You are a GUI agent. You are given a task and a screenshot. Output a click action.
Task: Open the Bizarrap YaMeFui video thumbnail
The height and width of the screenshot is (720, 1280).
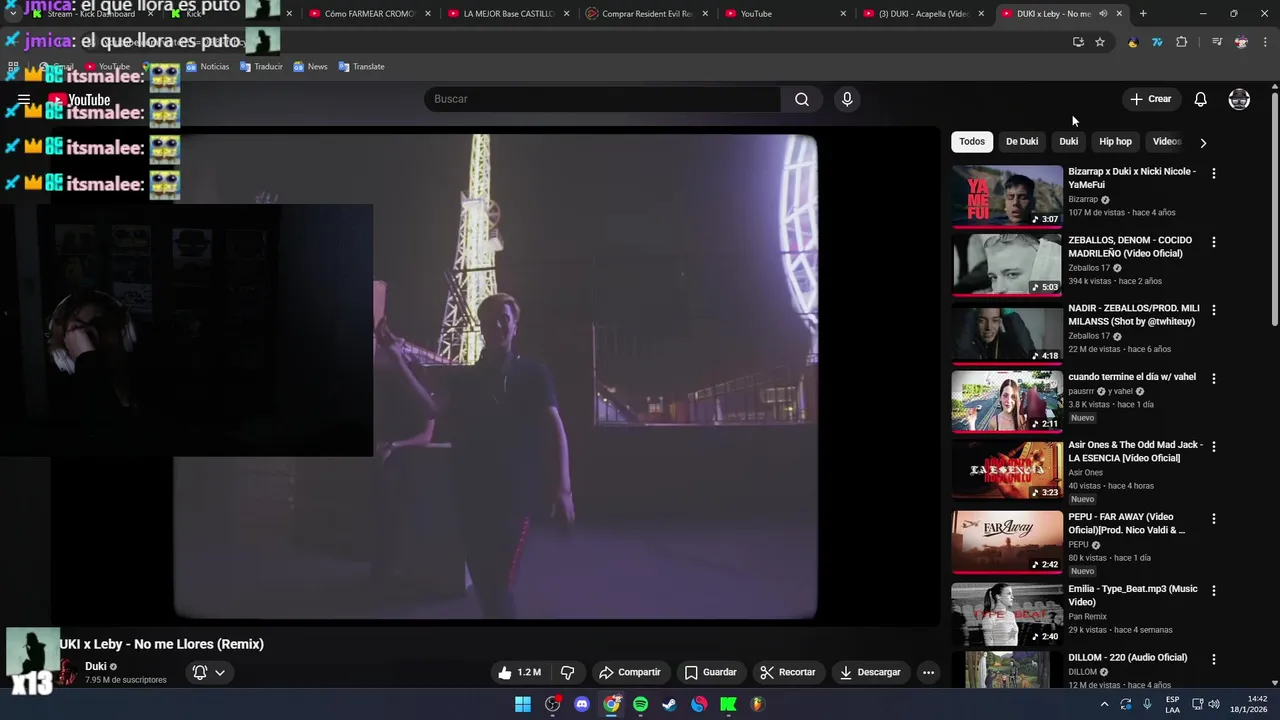1007,196
